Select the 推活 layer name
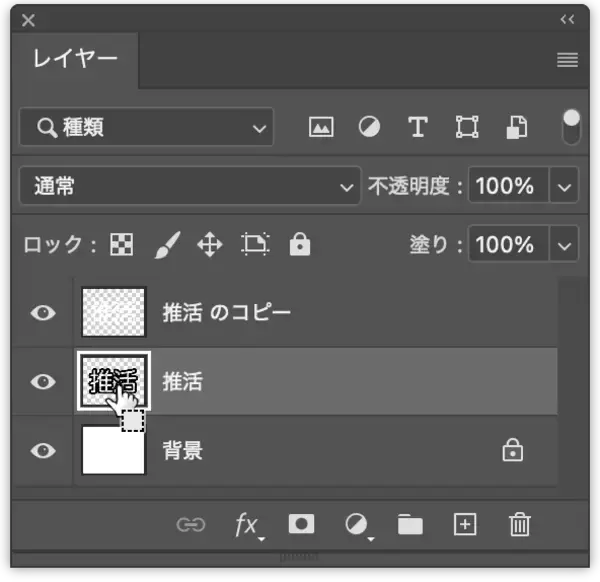 [183, 381]
